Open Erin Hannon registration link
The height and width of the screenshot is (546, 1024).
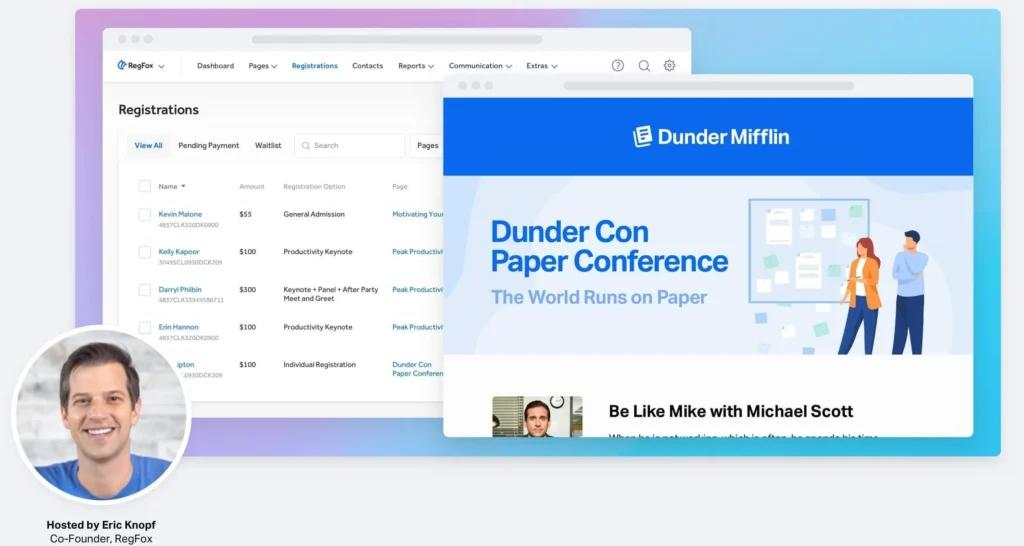coord(178,327)
